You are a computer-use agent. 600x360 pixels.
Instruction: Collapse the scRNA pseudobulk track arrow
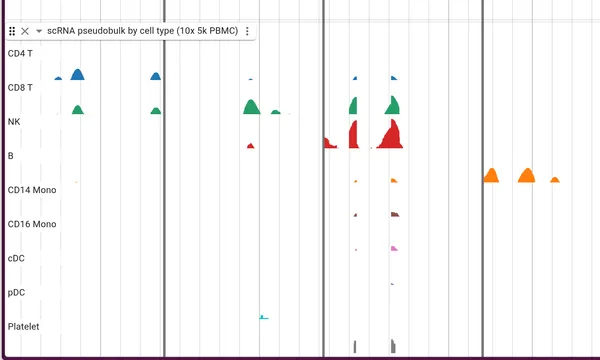39,31
